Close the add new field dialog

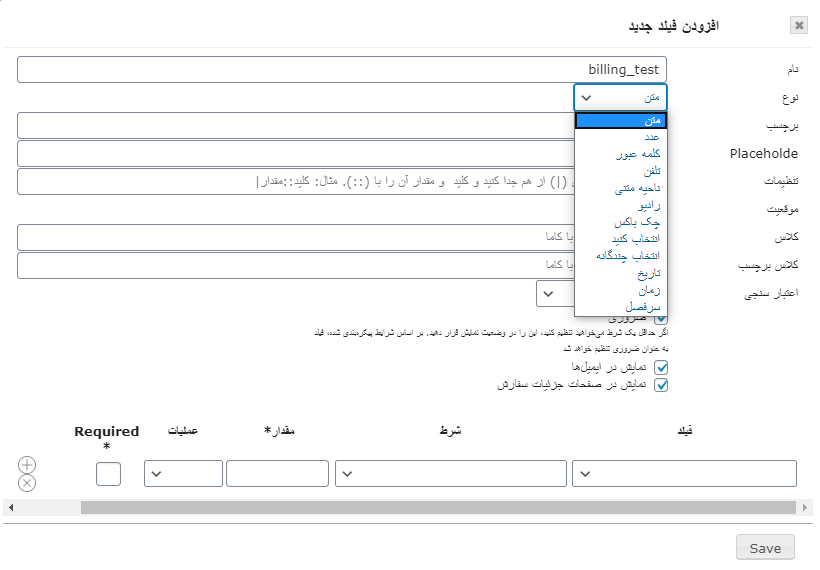coord(799,25)
